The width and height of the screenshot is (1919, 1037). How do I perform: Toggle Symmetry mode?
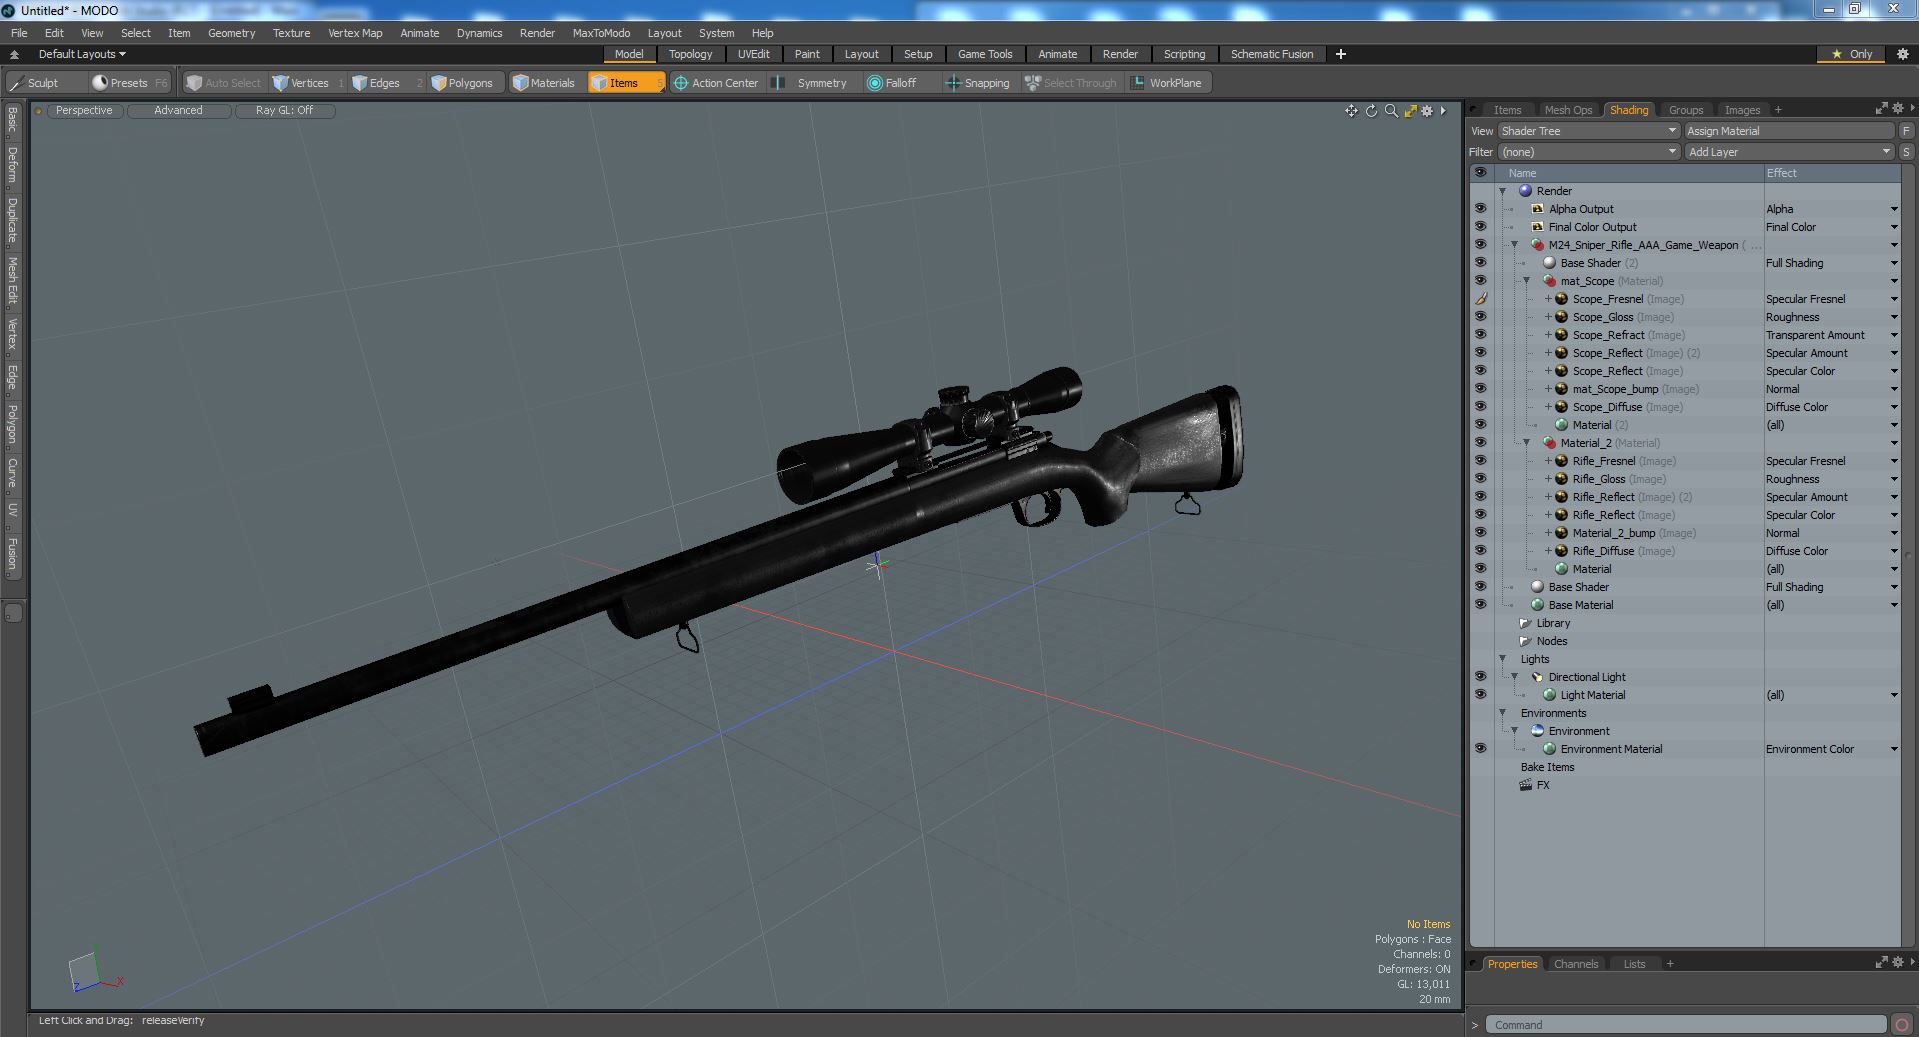click(812, 83)
